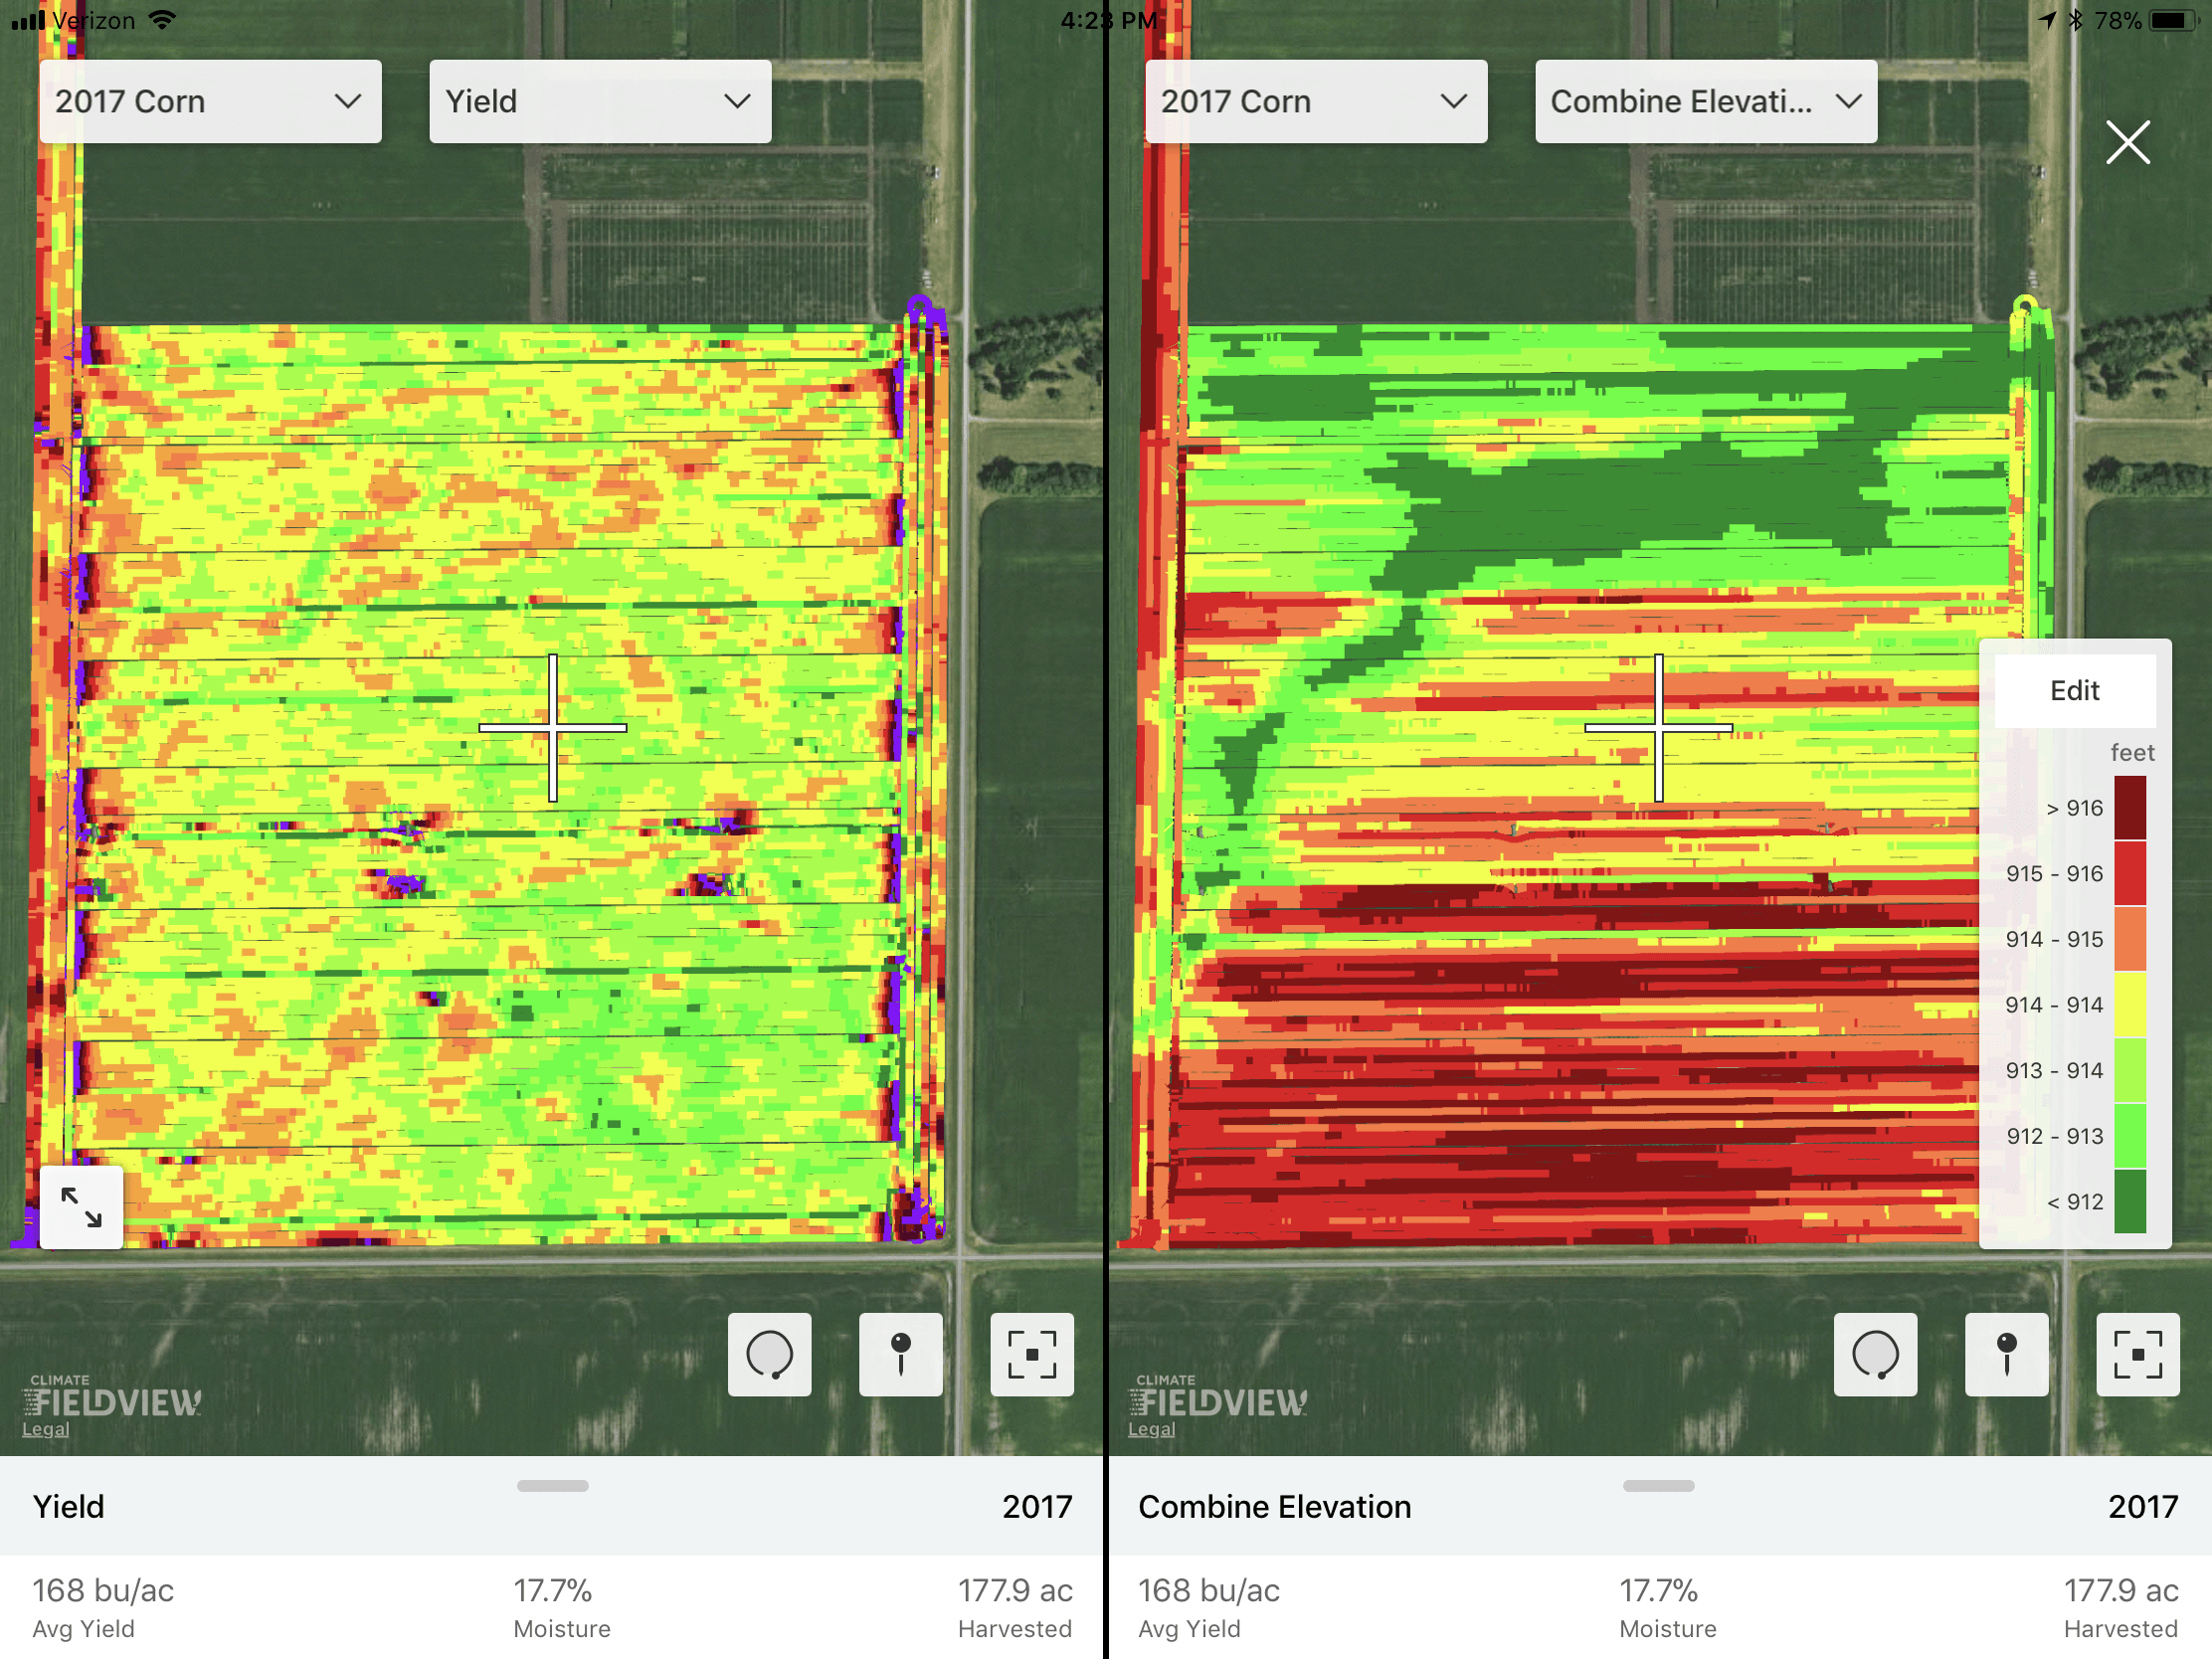Image resolution: width=2212 pixels, height=1659 pixels.
Task: Drop a pin using left map pin icon
Action: tap(900, 1354)
